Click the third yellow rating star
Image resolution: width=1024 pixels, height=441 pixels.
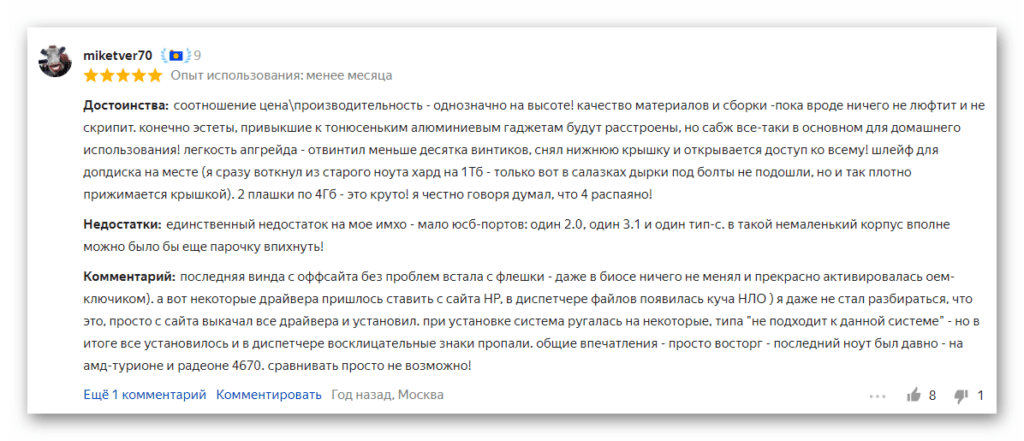click(123, 75)
